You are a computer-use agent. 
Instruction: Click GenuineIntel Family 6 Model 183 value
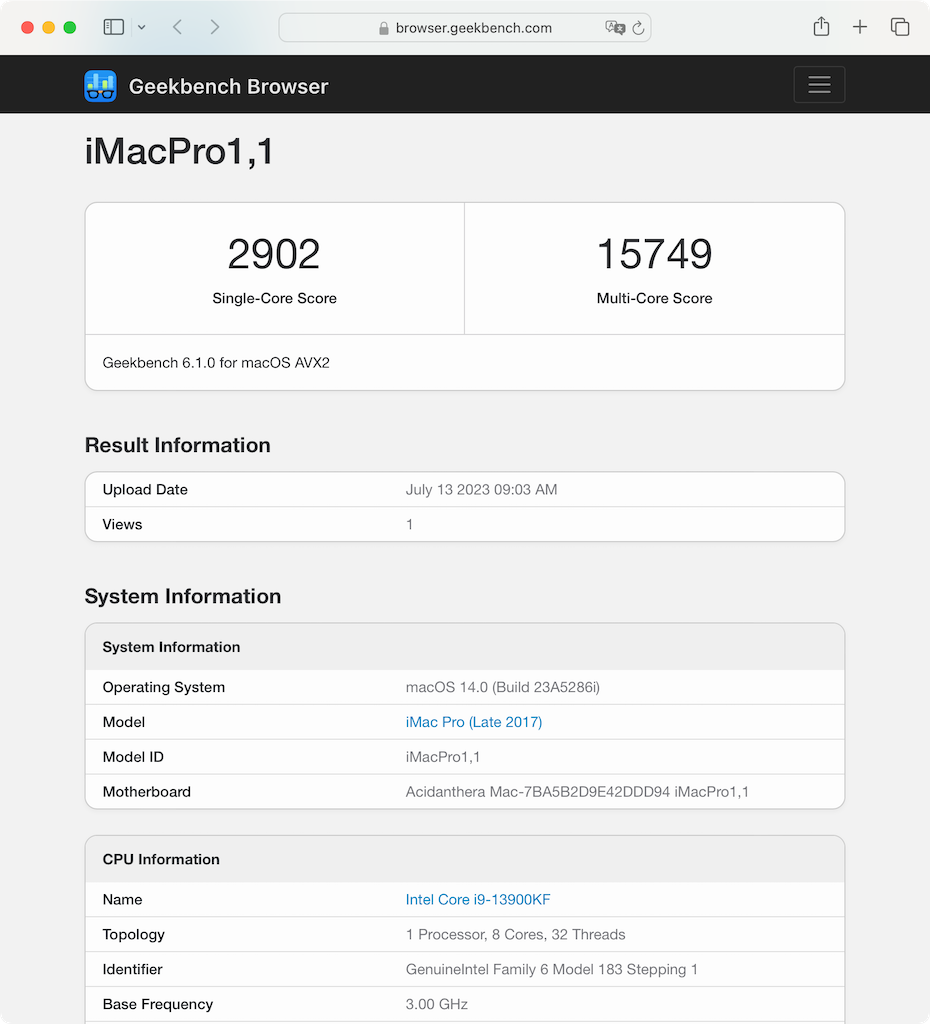(552, 969)
